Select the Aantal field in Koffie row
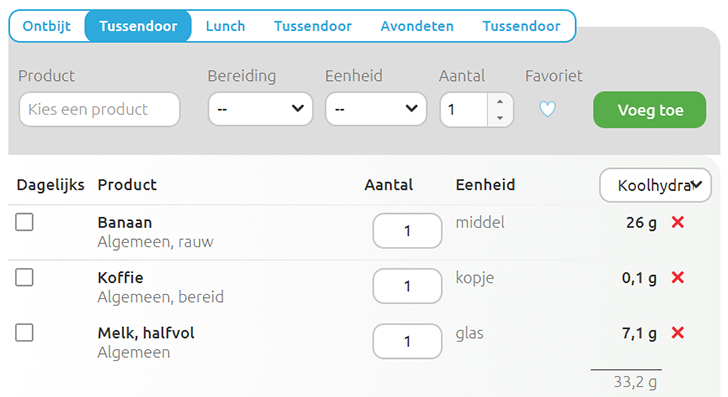The width and height of the screenshot is (728, 397). tap(407, 286)
